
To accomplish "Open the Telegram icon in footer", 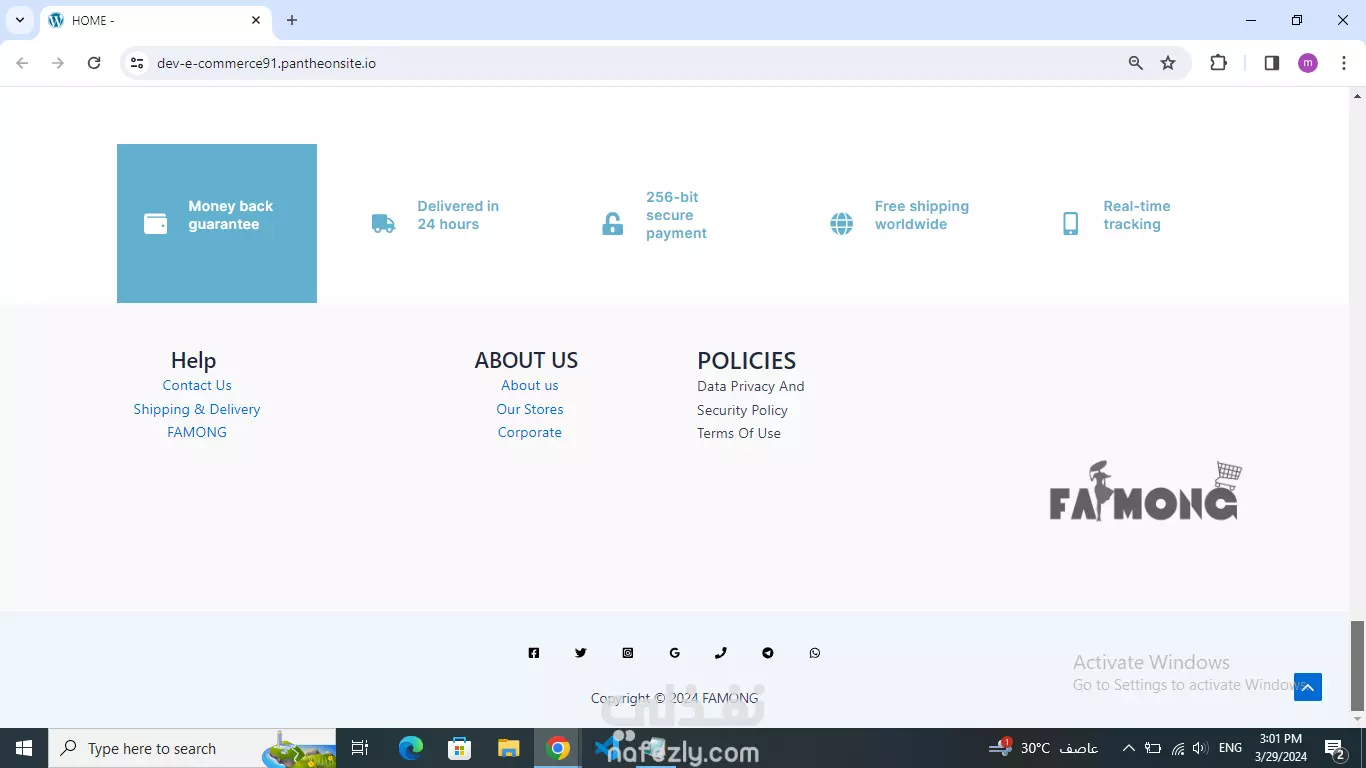I will (768, 653).
